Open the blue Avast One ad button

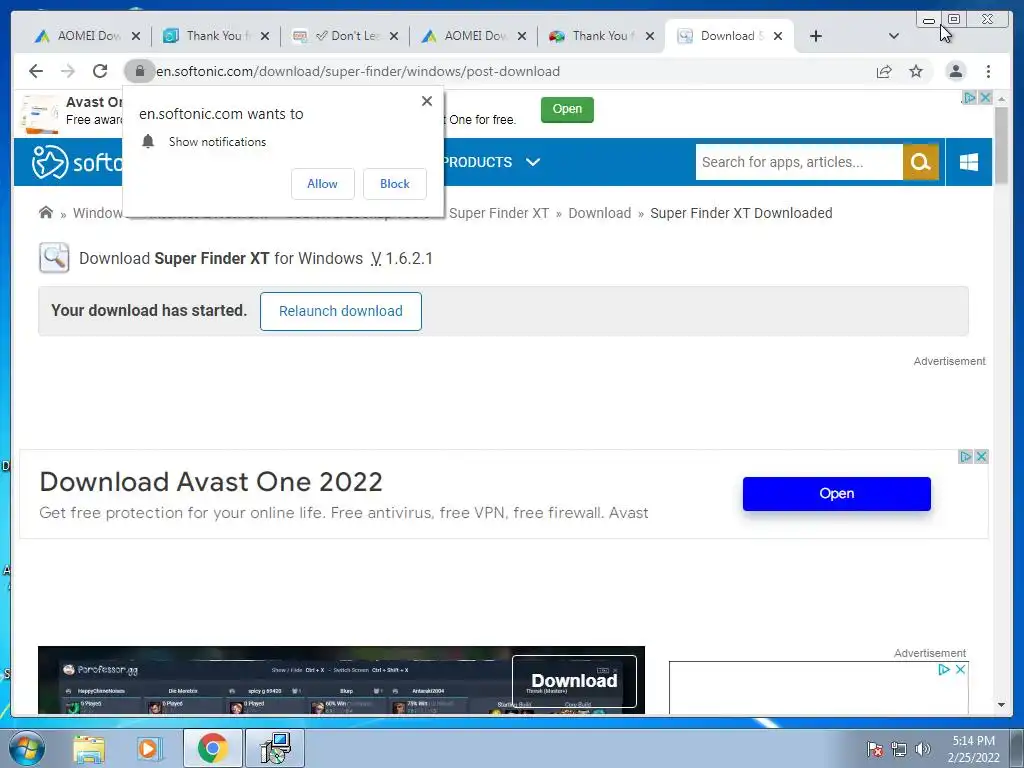[x=837, y=494]
